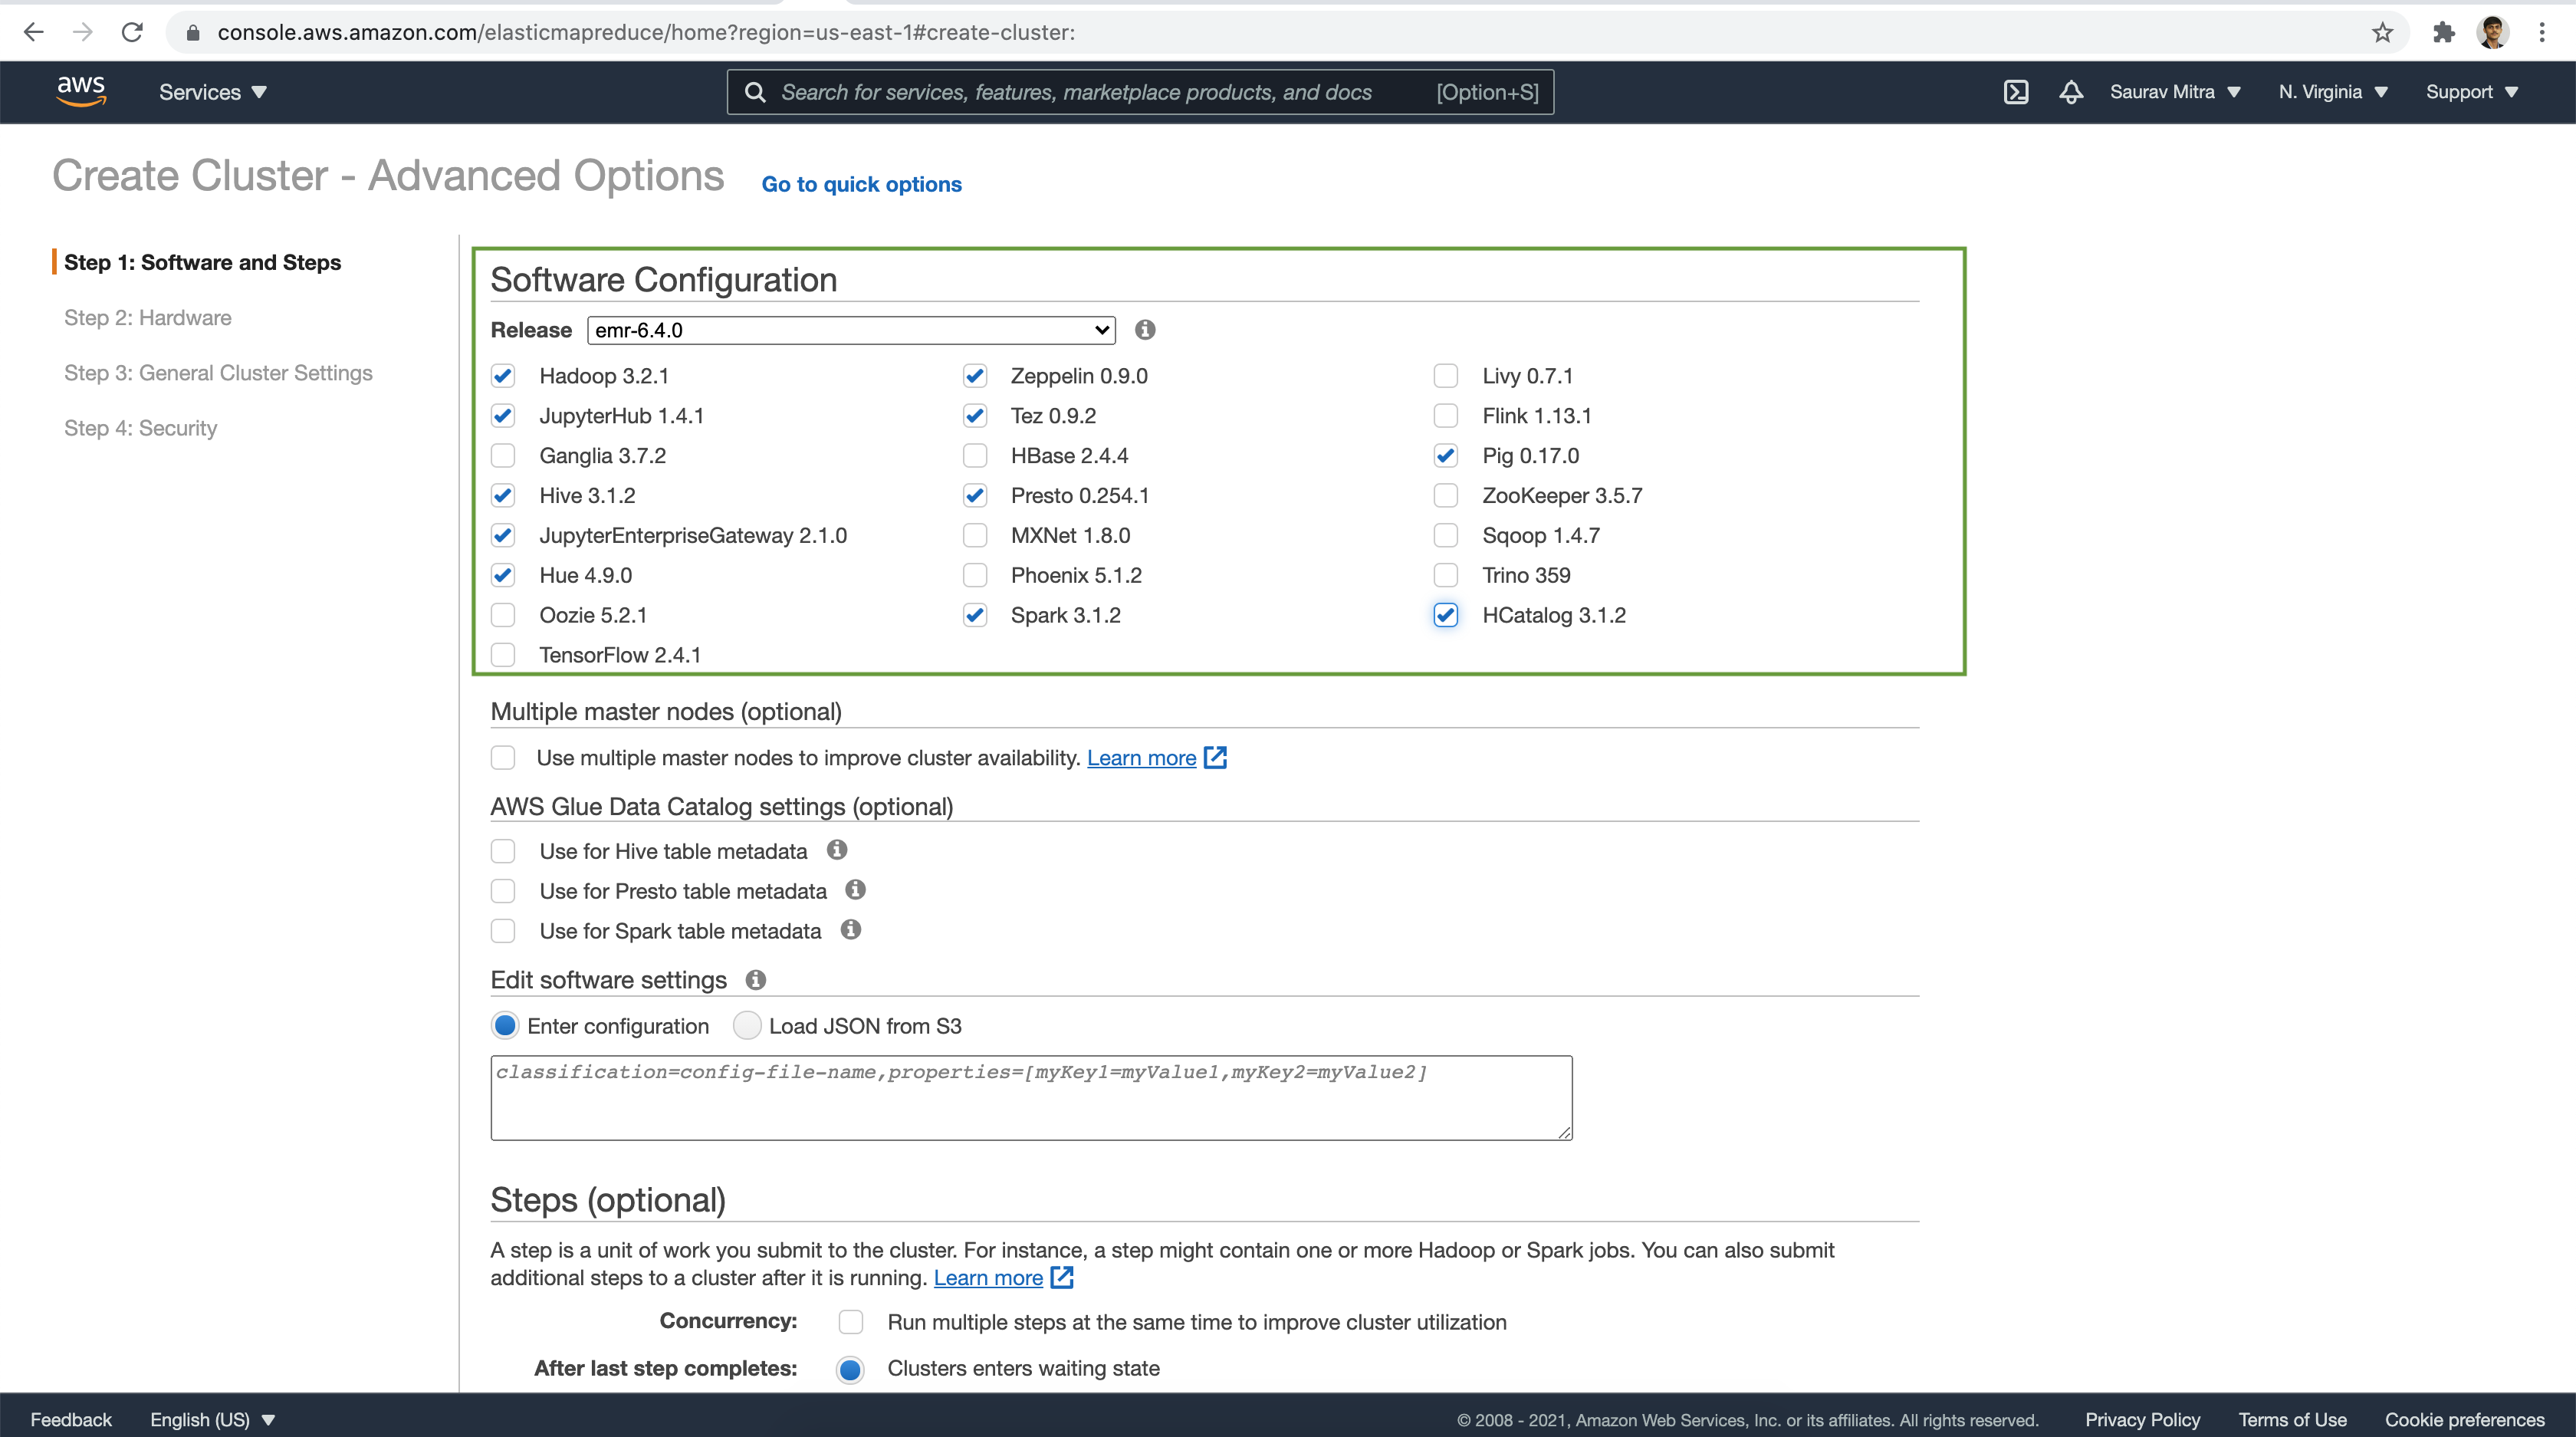The height and width of the screenshot is (1437, 2576).
Task: Select Clusters enters waiting state radio
Action: [850, 1369]
